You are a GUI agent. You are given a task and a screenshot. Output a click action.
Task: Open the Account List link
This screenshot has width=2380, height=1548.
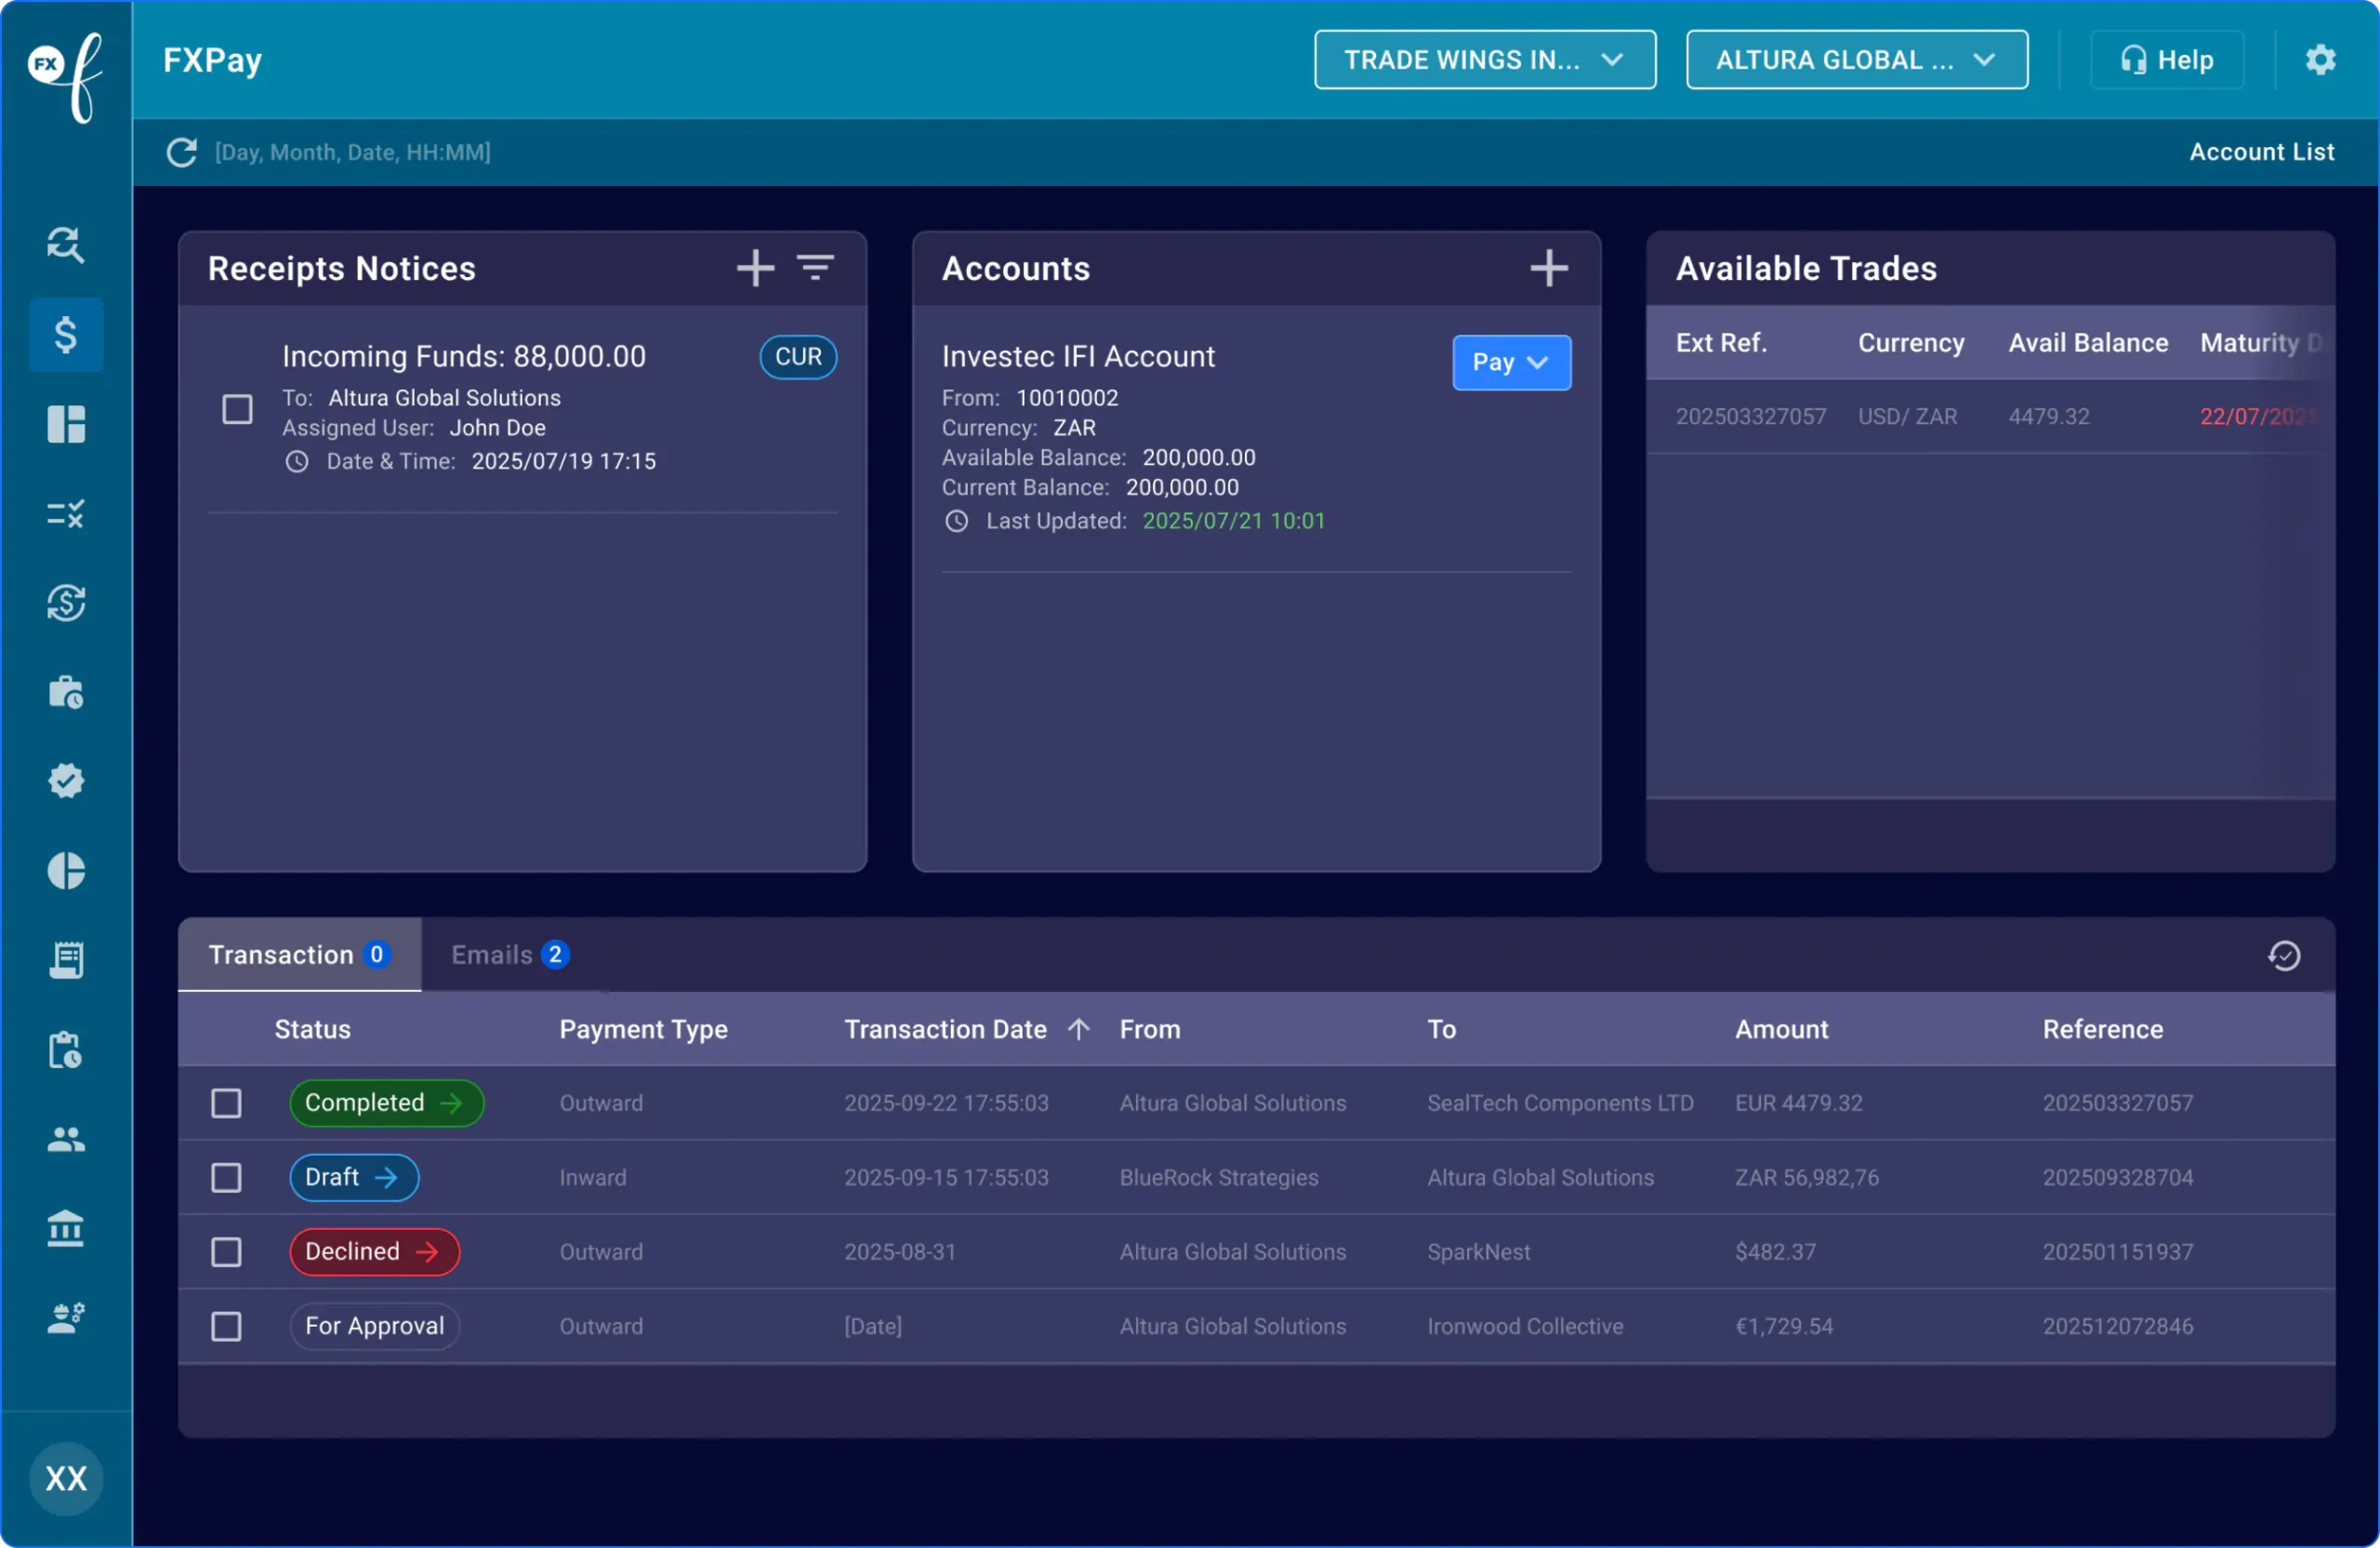2261,152
